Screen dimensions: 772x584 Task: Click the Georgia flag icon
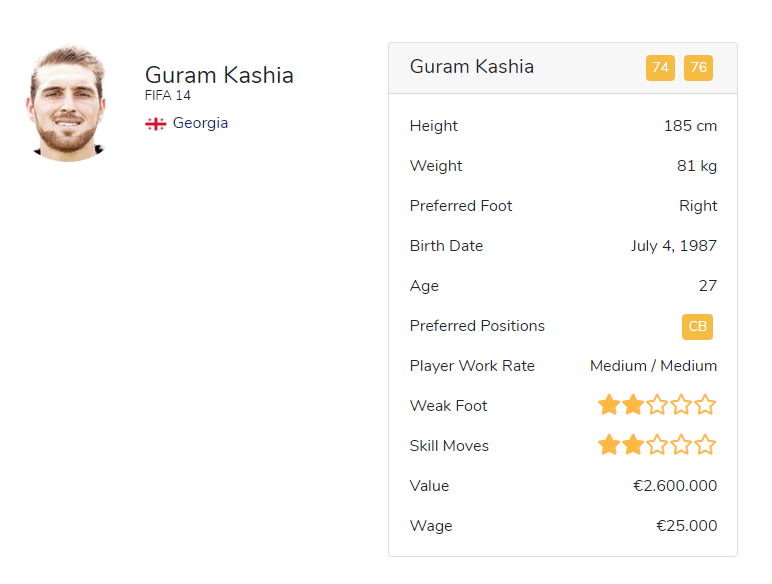pyautogui.click(x=155, y=124)
